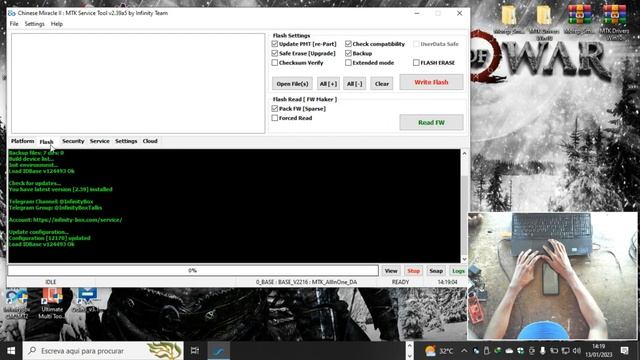The image size is (640, 360).
Task: Open the network tray icon
Action: pos(565,351)
